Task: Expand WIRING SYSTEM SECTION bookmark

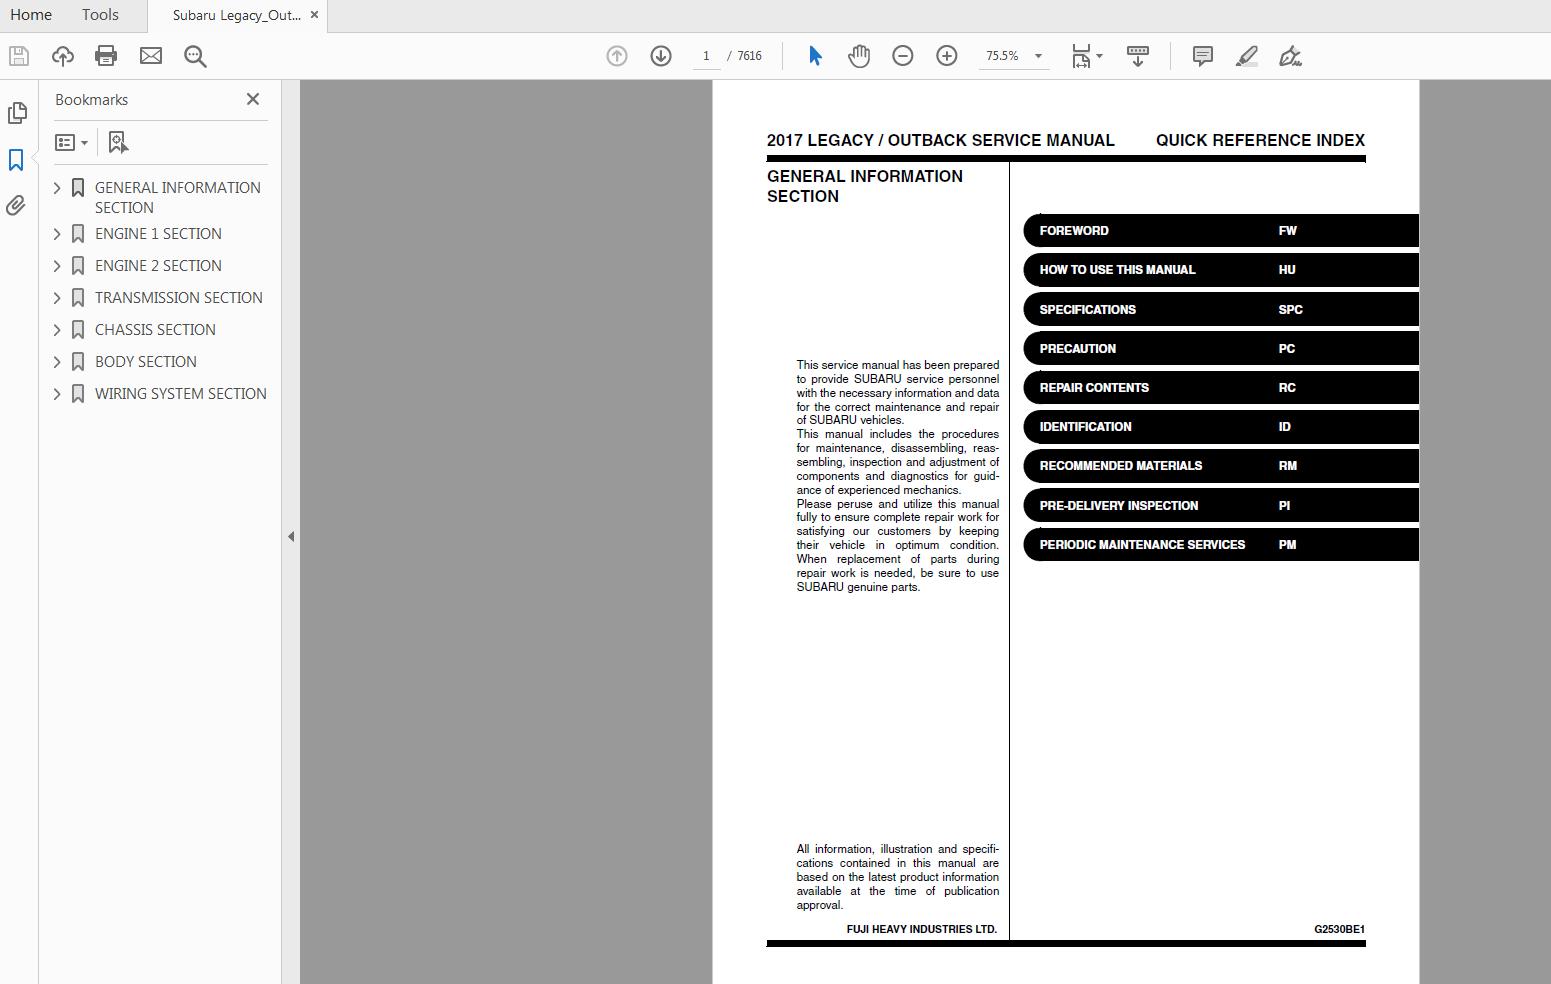Action: point(57,394)
